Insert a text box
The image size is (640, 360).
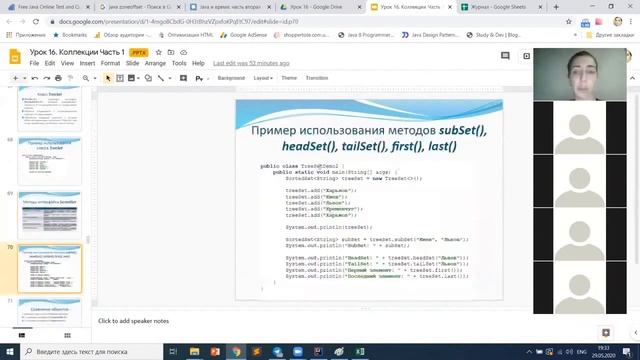point(120,78)
